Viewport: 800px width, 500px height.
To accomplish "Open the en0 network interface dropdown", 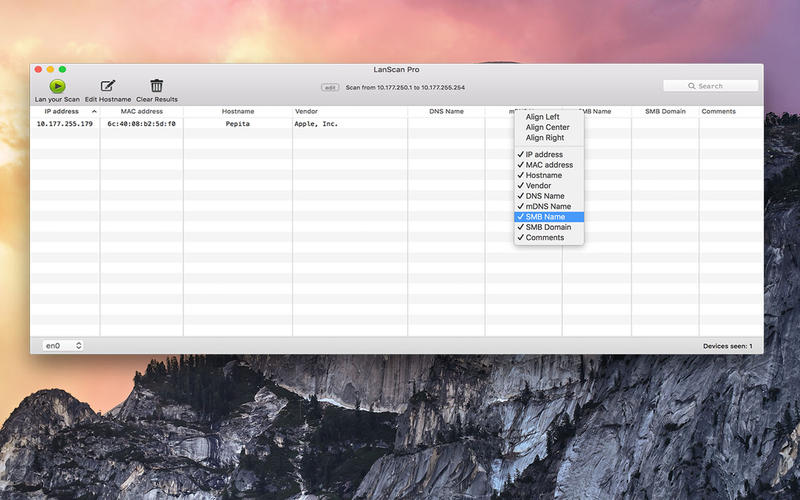I will point(64,346).
